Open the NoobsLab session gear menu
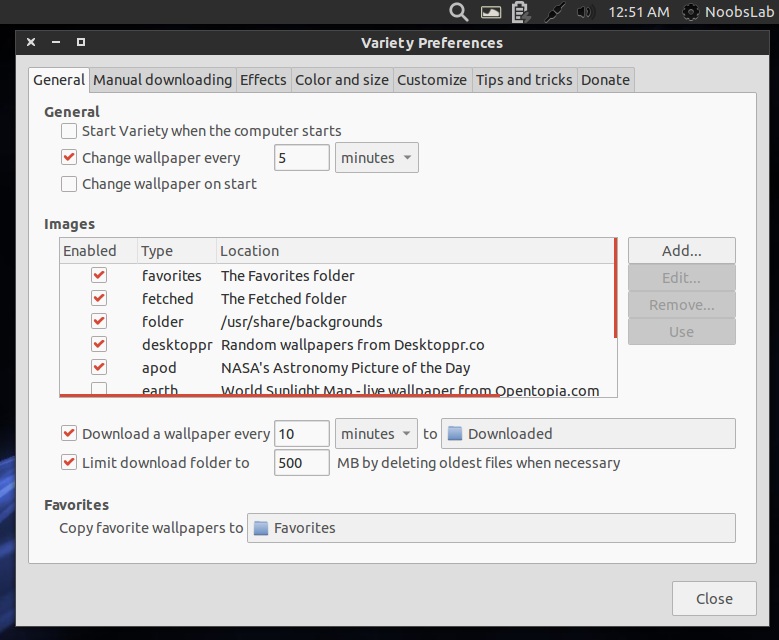This screenshot has width=779, height=640. coord(690,12)
